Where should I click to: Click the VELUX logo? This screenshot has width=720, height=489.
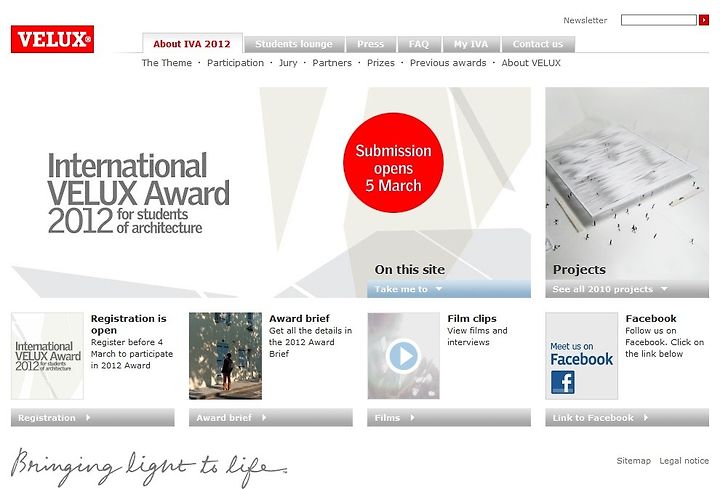point(52,39)
